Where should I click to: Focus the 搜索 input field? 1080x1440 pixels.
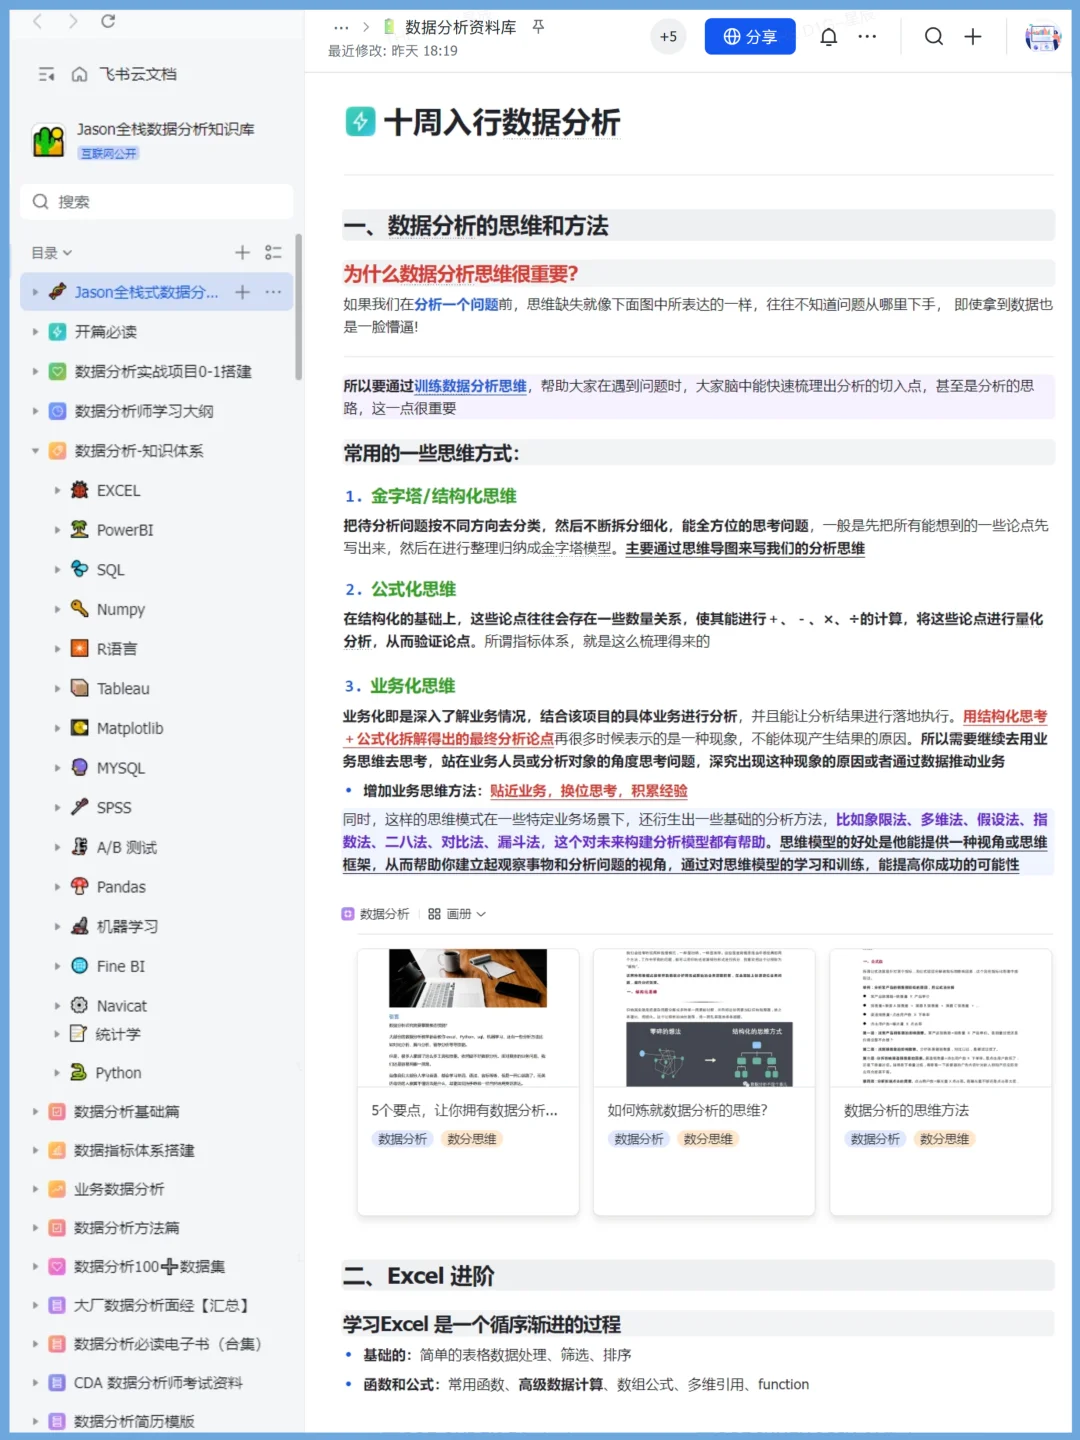click(x=157, y=201)
